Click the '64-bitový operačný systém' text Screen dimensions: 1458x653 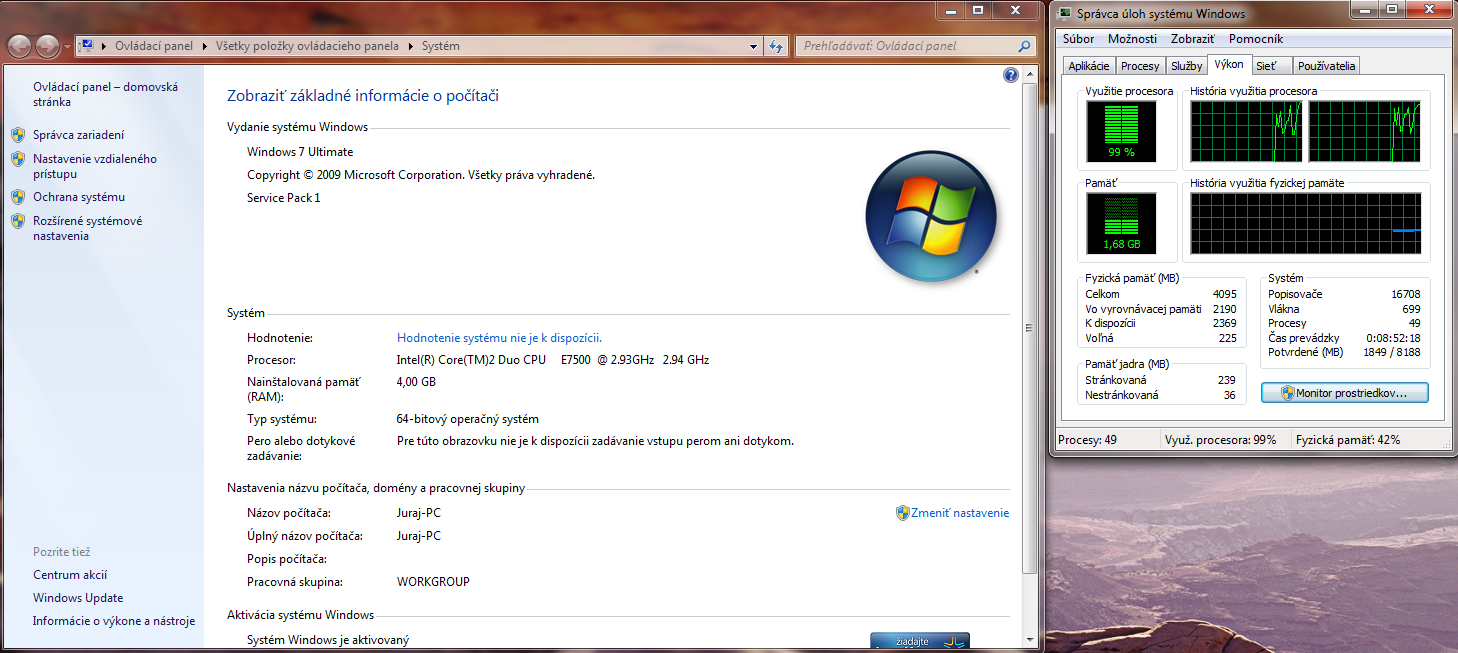pyautogui.click(x=468, y=419)
